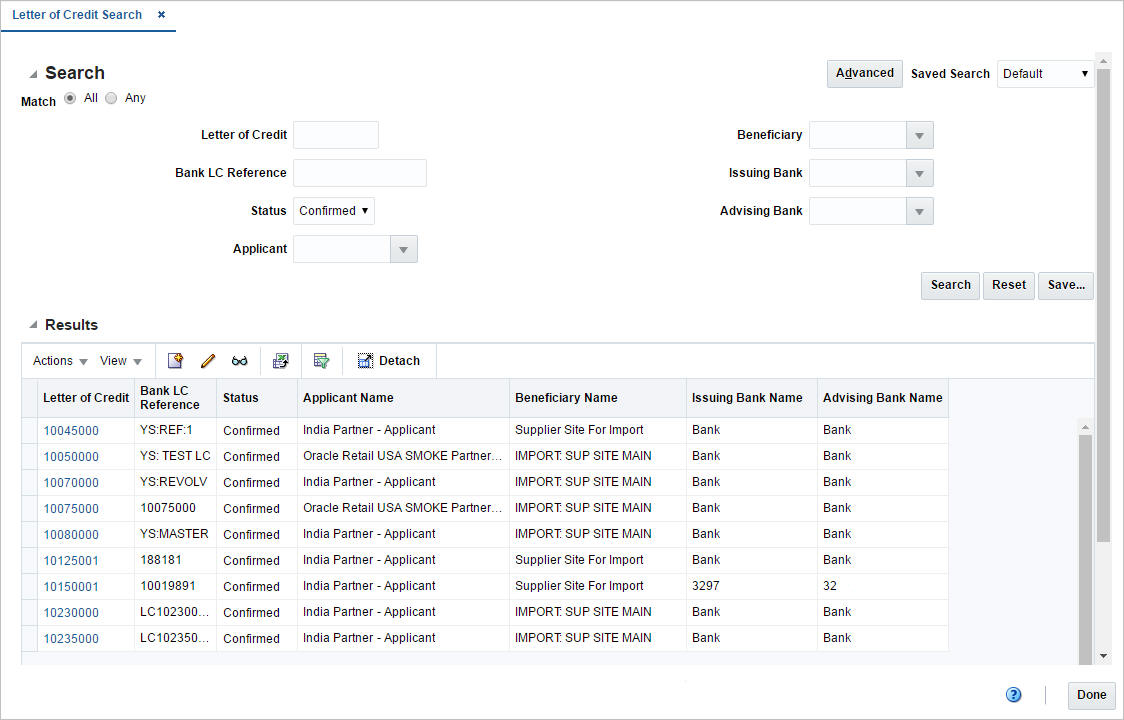This screenshot has height=720, width=1124.
Task: Open the Saved Search Default dropdown
Action: (1044, 73)
